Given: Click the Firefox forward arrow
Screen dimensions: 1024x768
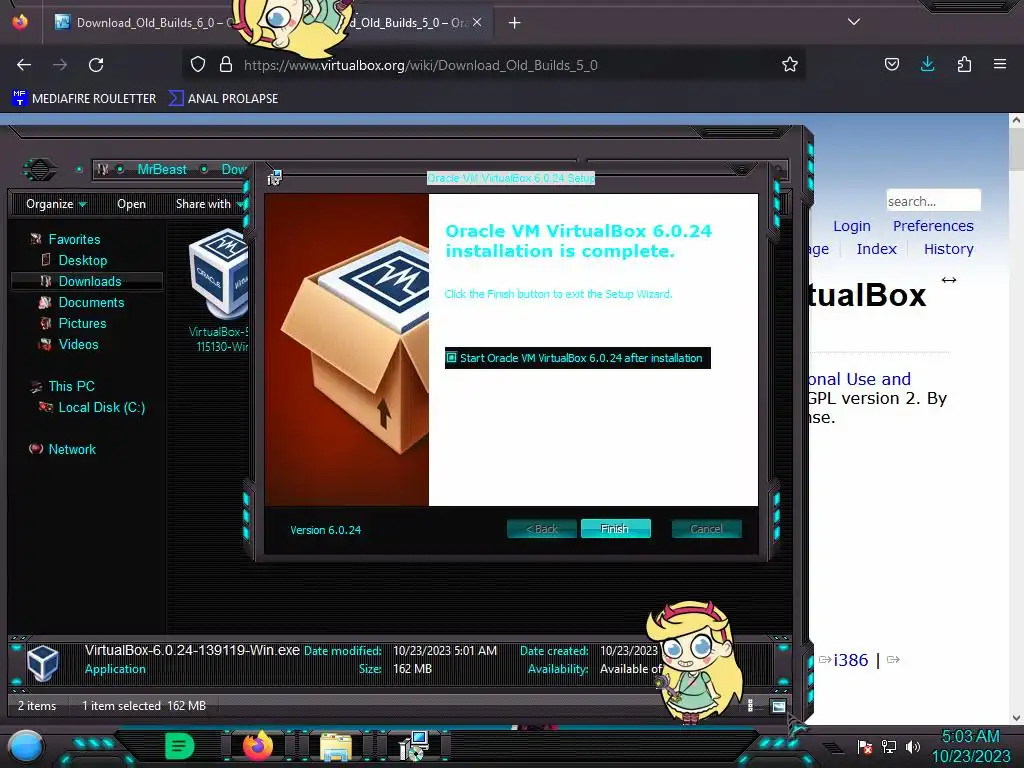Looking at the screenshot, I should tap(60, 65).
